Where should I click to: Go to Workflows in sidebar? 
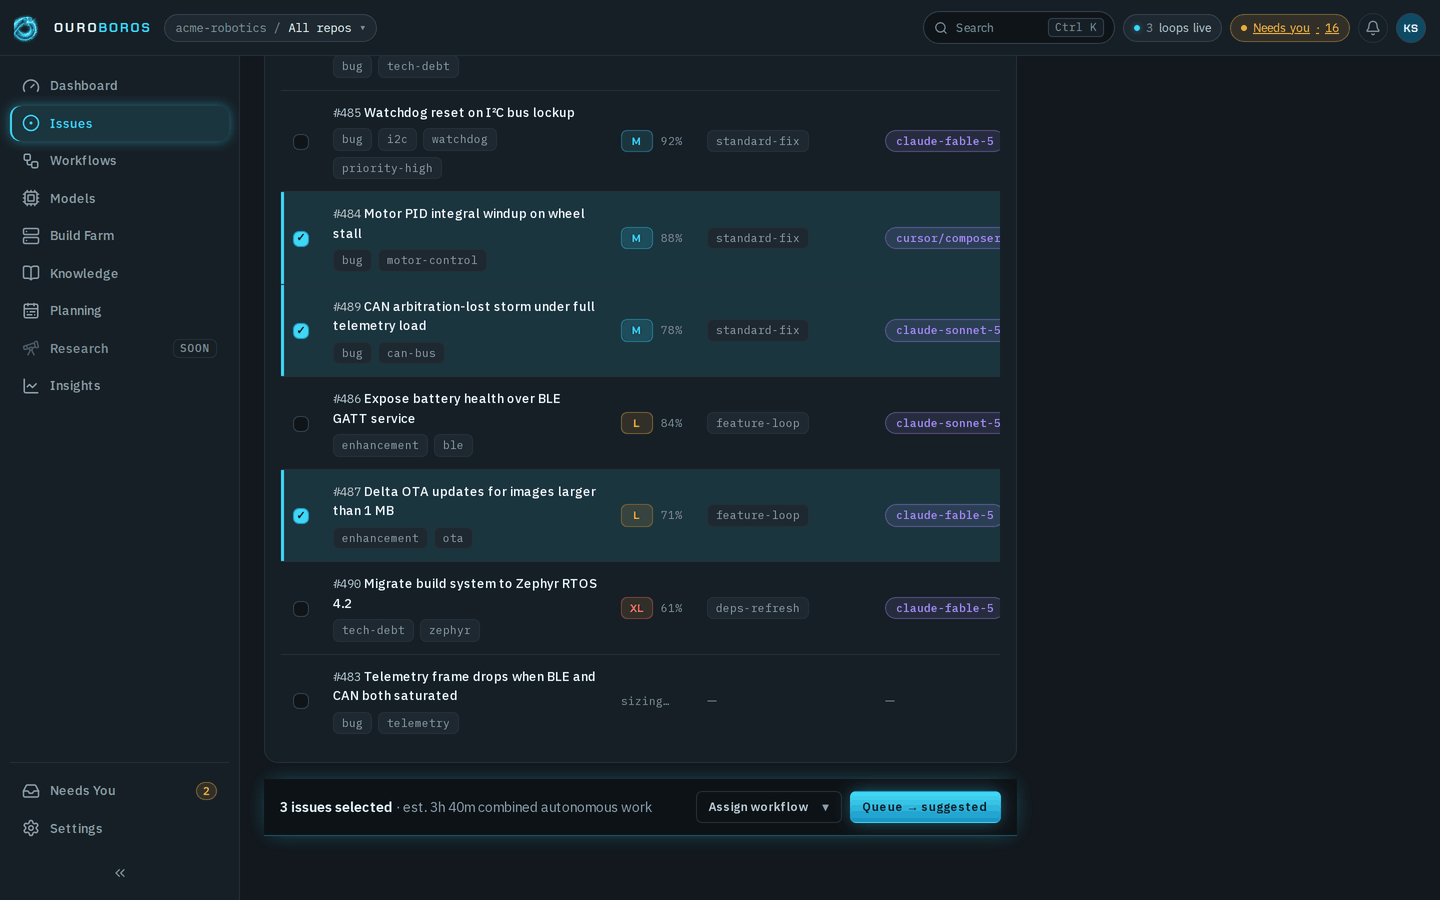click(120, 161)
